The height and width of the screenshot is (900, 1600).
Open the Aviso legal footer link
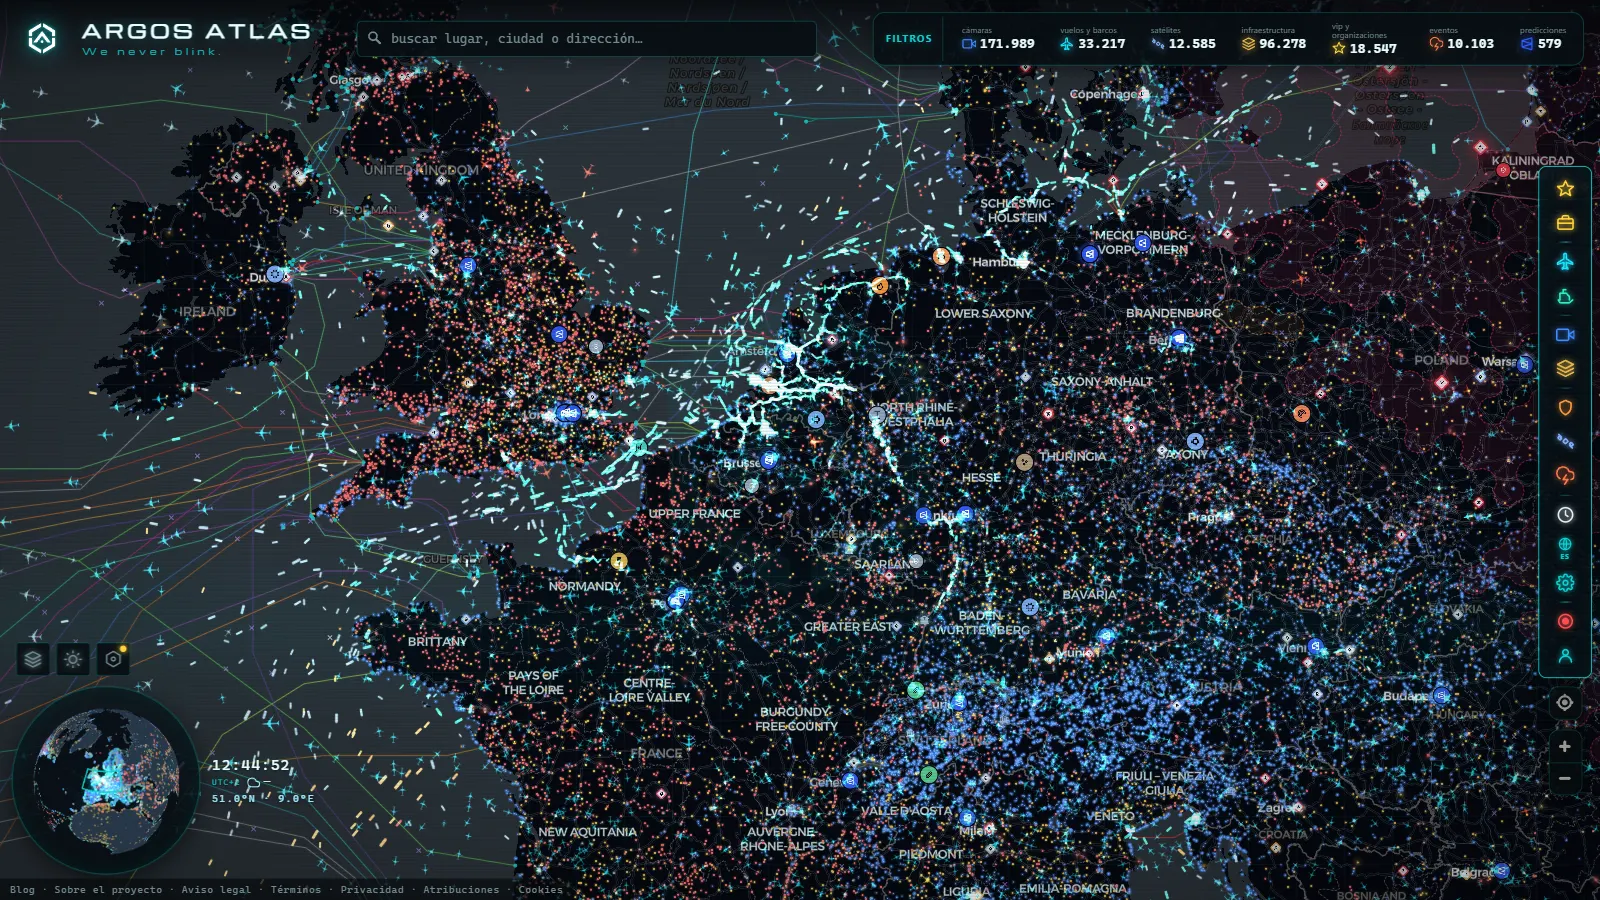click(216, 889)
